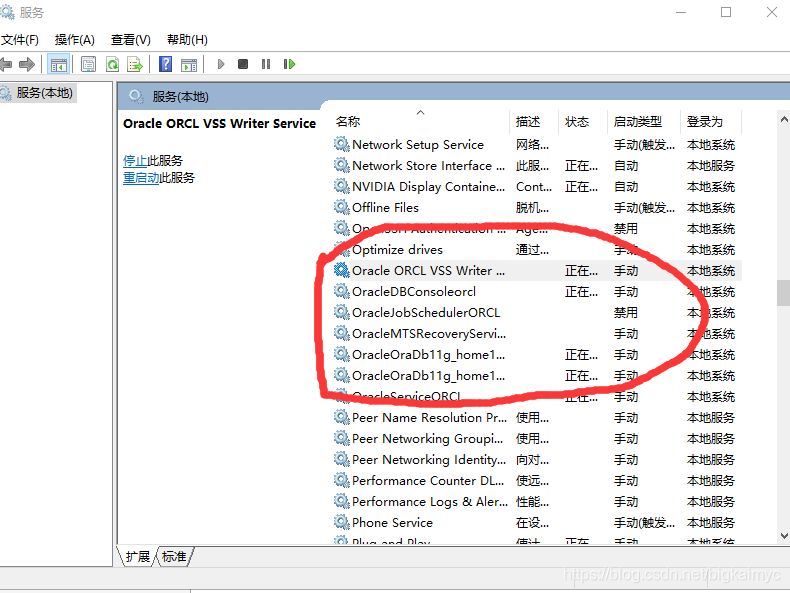Select the OracleMTSRecoveryService row

(x=537, y=334)
